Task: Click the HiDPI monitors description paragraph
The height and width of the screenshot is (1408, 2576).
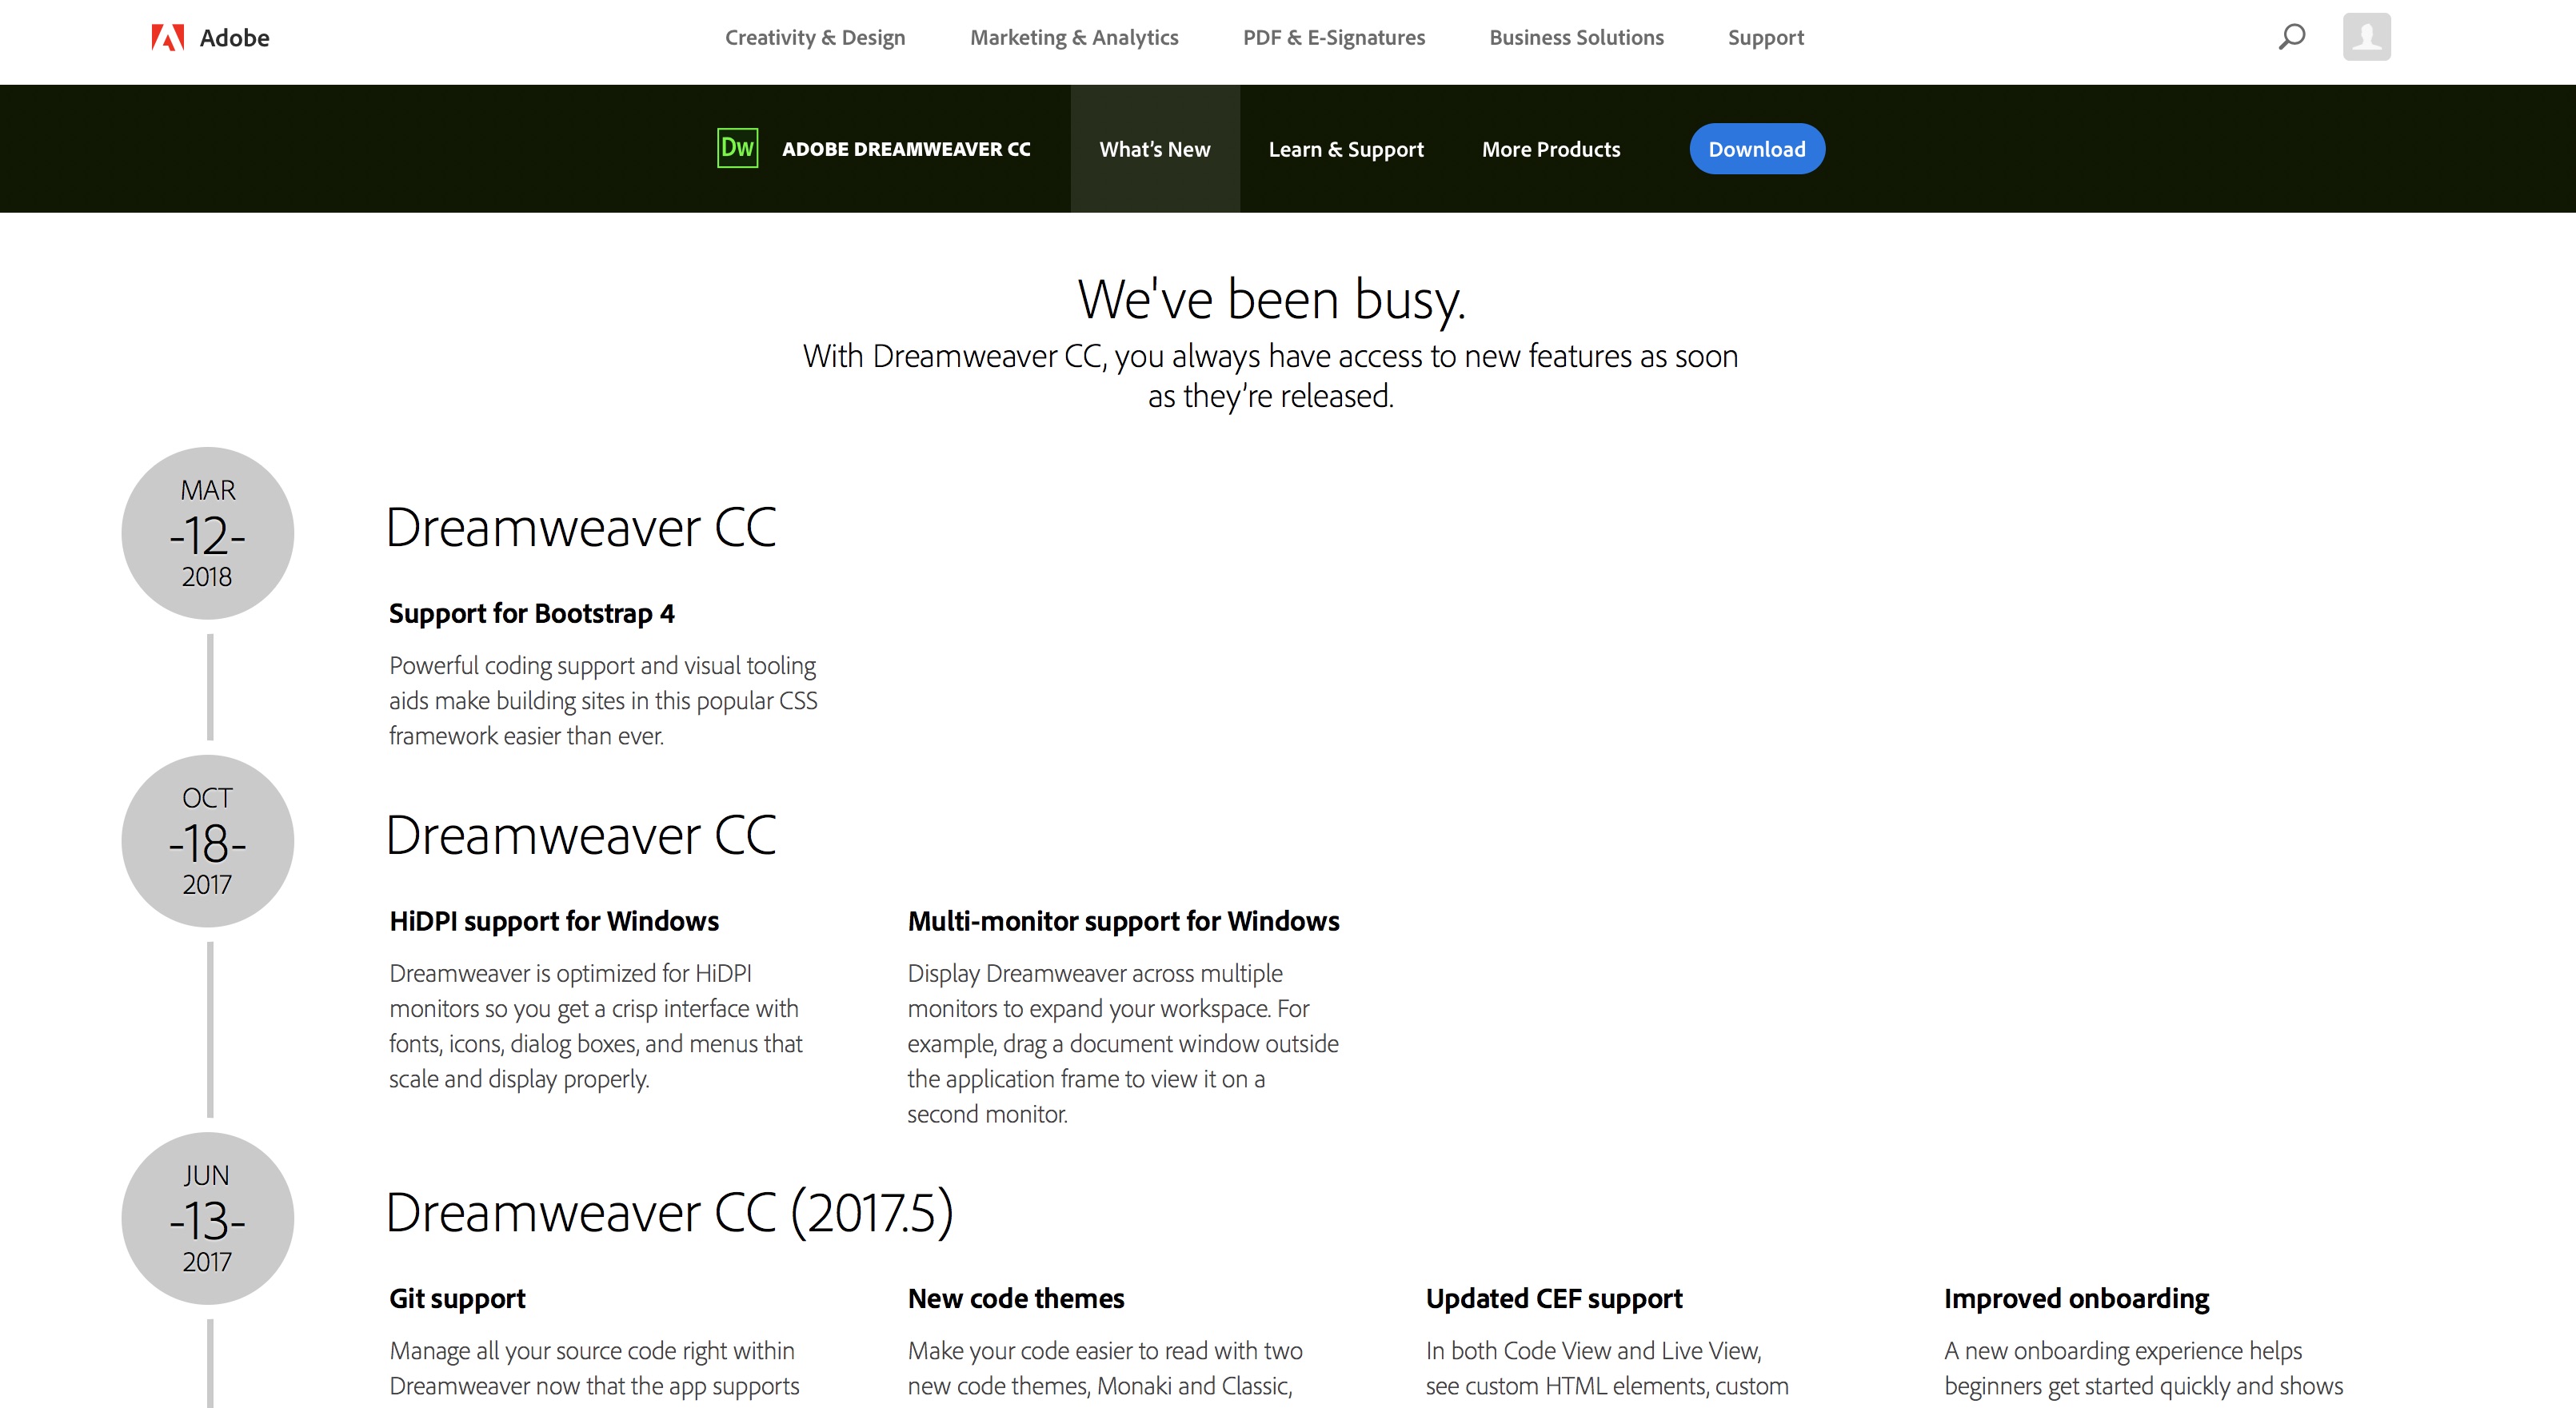Action: pyautogui.click(x=596, y=1026)
